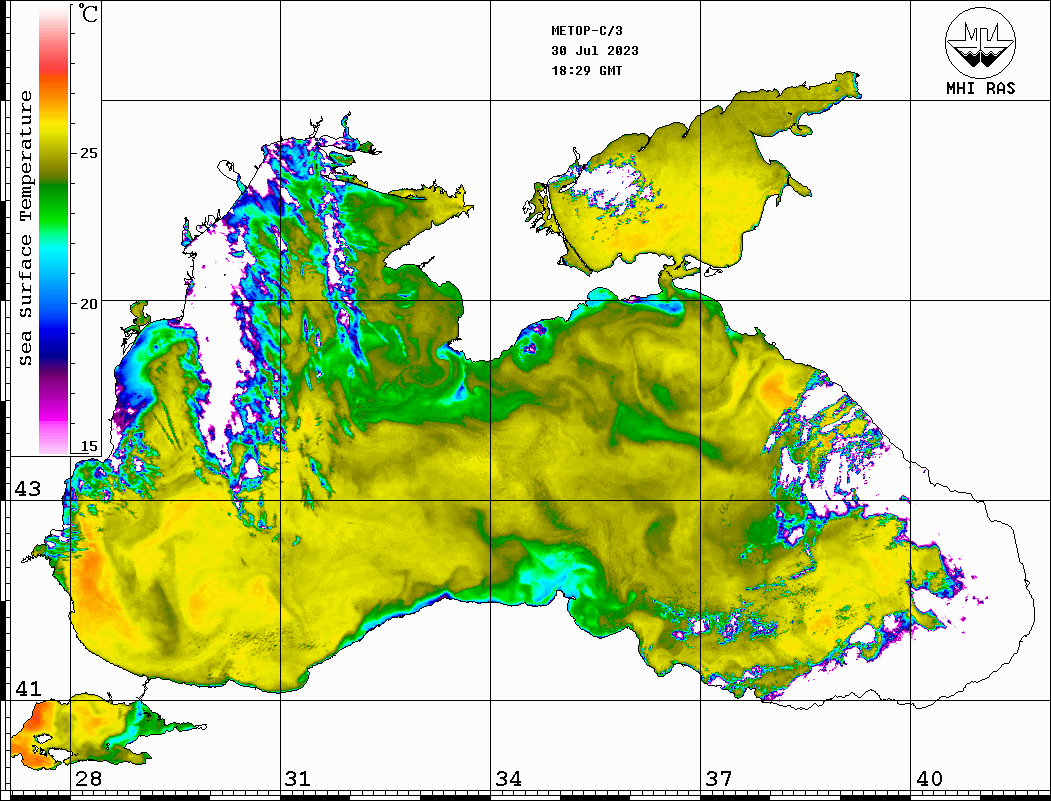Image resolution: width=1051 pixels, height=801 pixels.
Task: Click the 'METOP-C/3' satellite label
Action: pyautogui.click(x=586, y=31)
